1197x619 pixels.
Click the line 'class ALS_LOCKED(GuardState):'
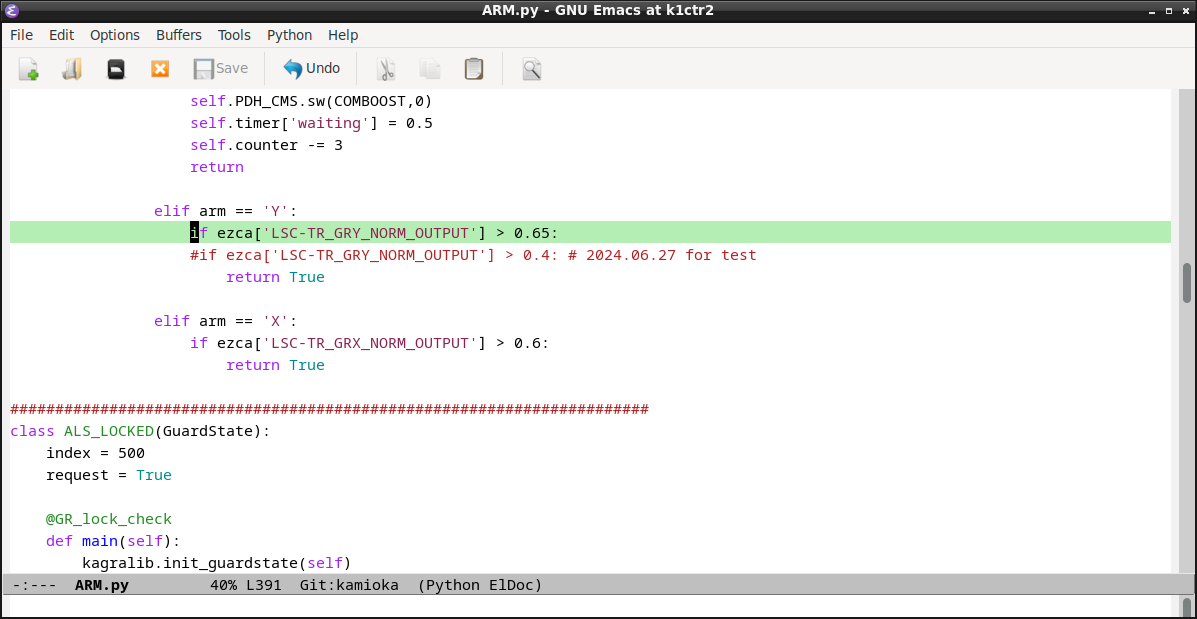coord(140,431)
